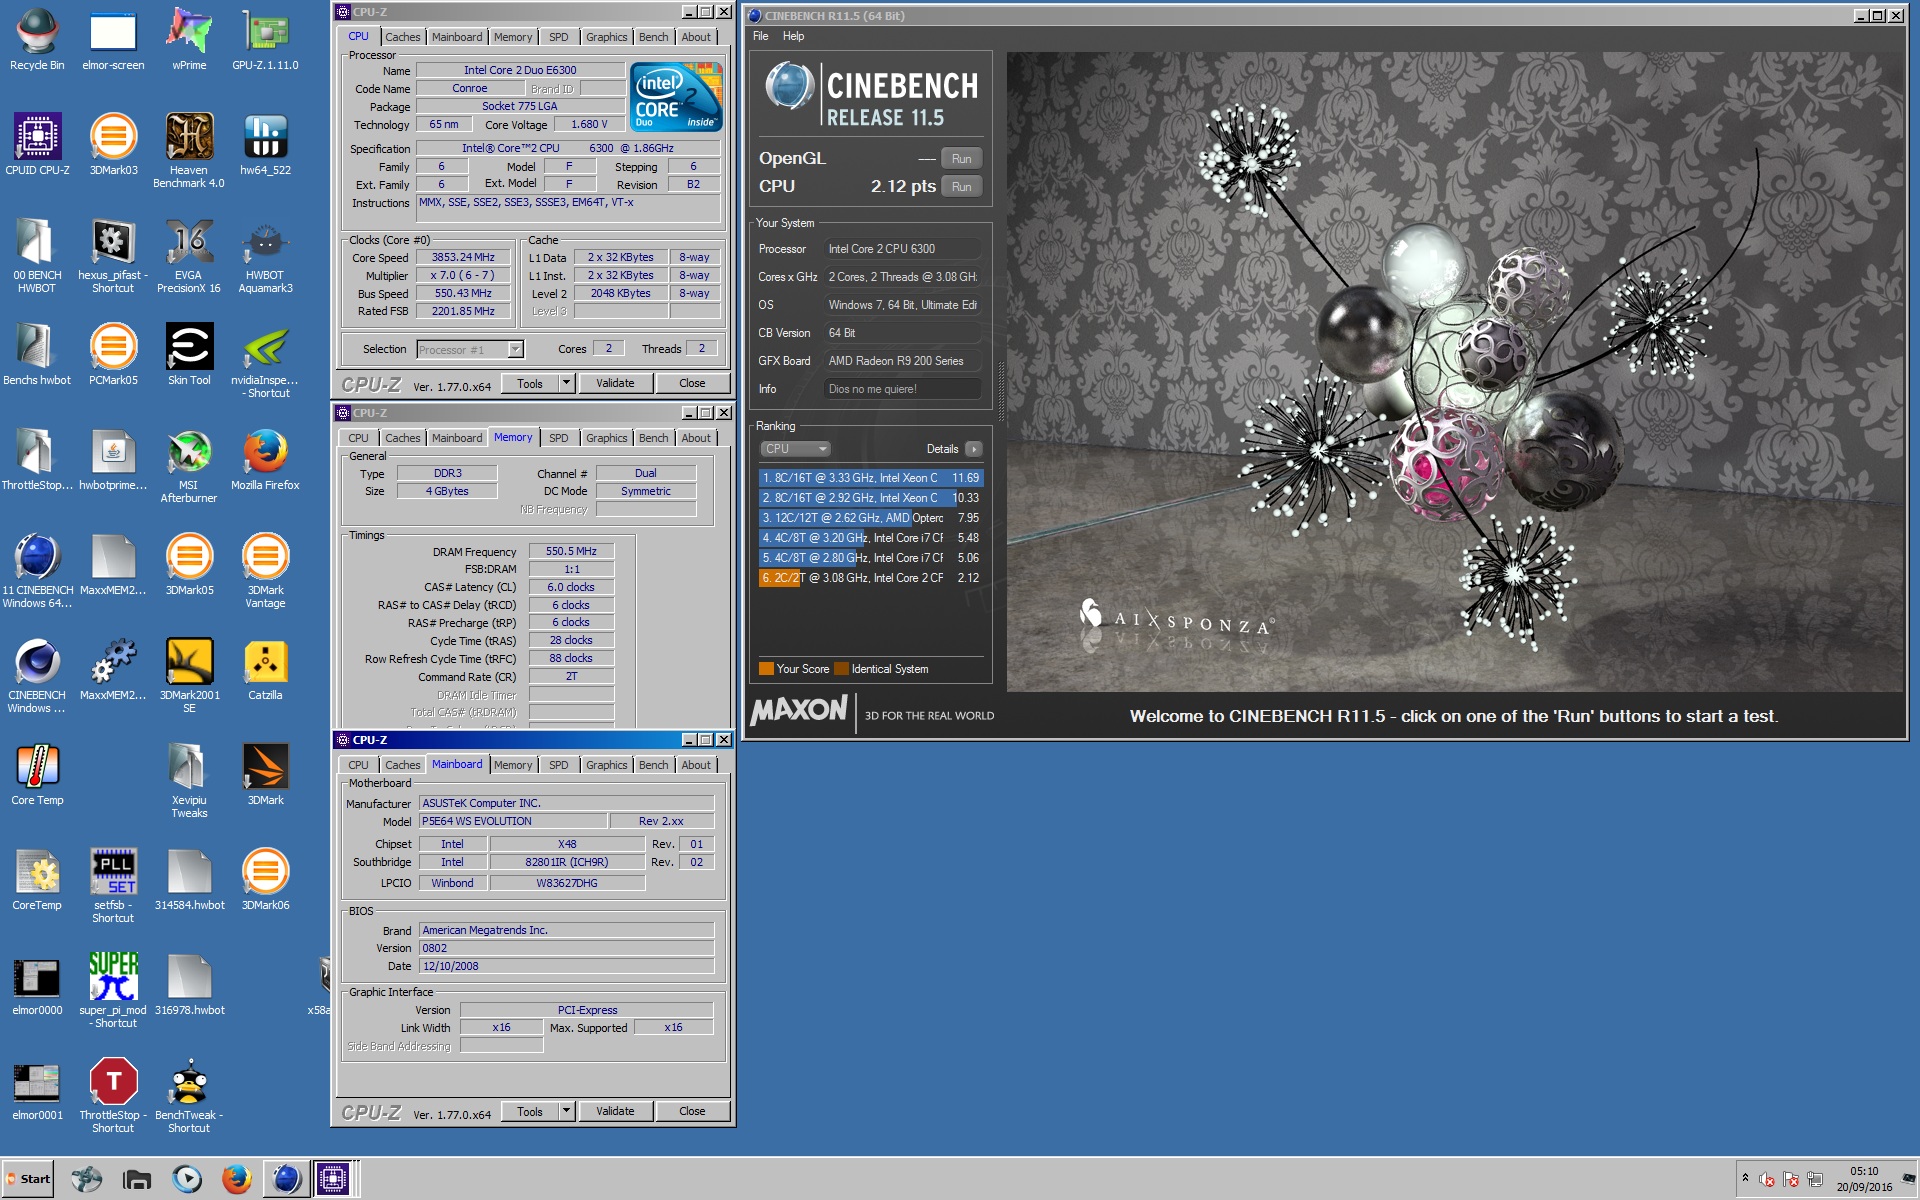Switch to Memory tab in Mainboard CPU-Z window
This screenshot has width=1920, height=1200.
[x=513, y=765]
